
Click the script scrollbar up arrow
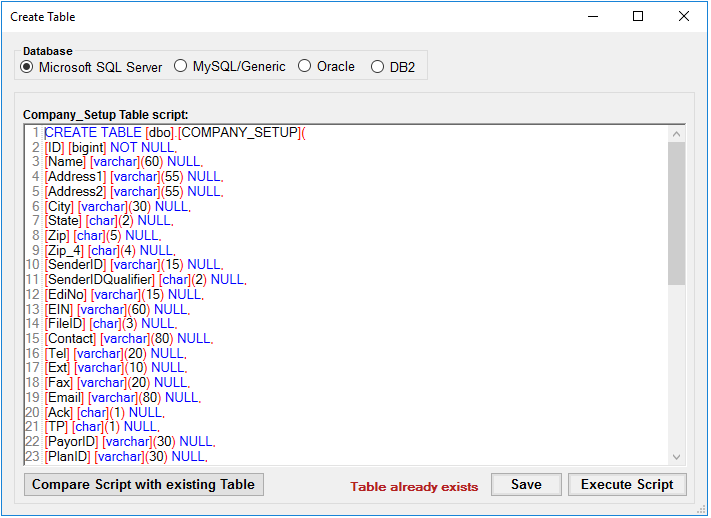click(677, 134)
